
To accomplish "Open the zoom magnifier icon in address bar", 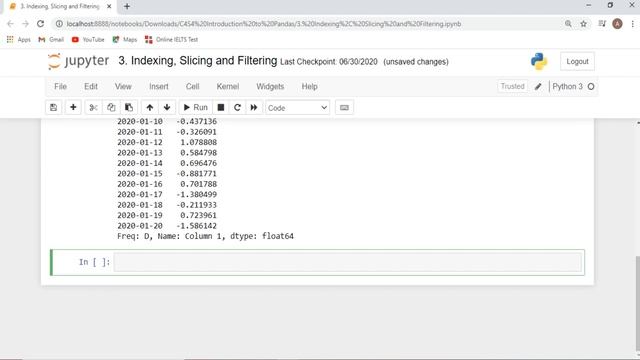I will tap(568, 24).
